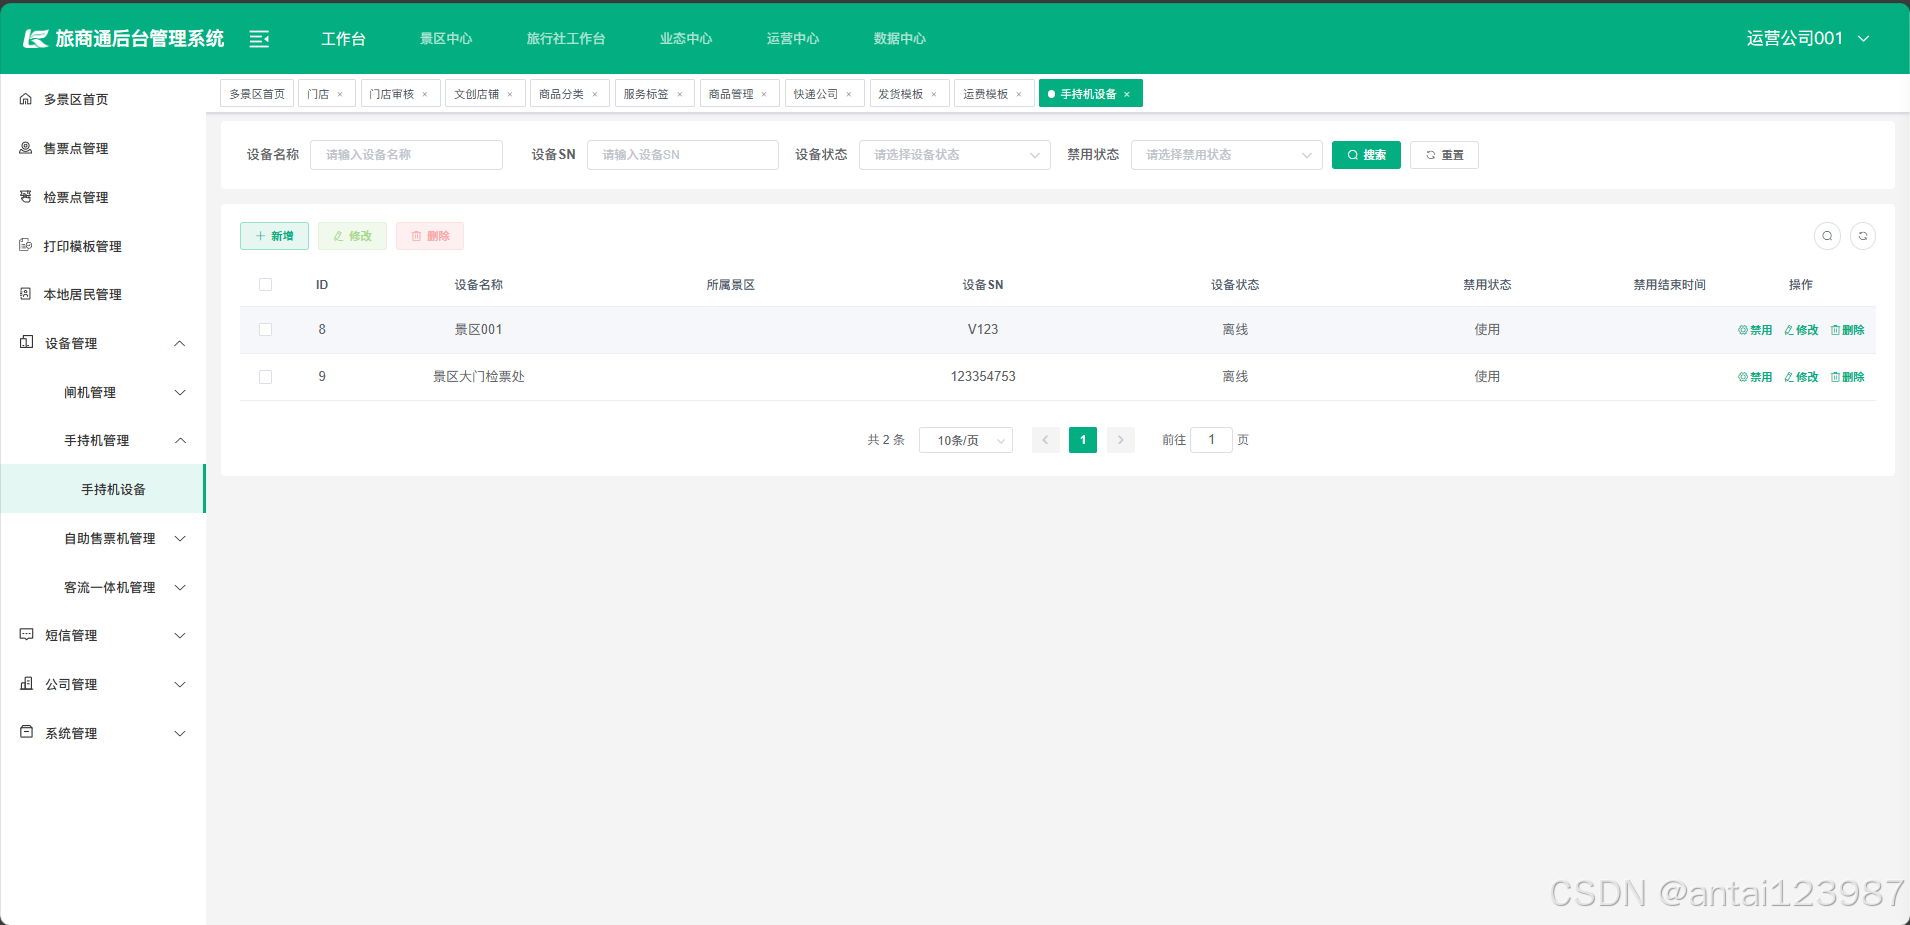
Task: Click the 旅商通 logo icon
Action: 36,39
